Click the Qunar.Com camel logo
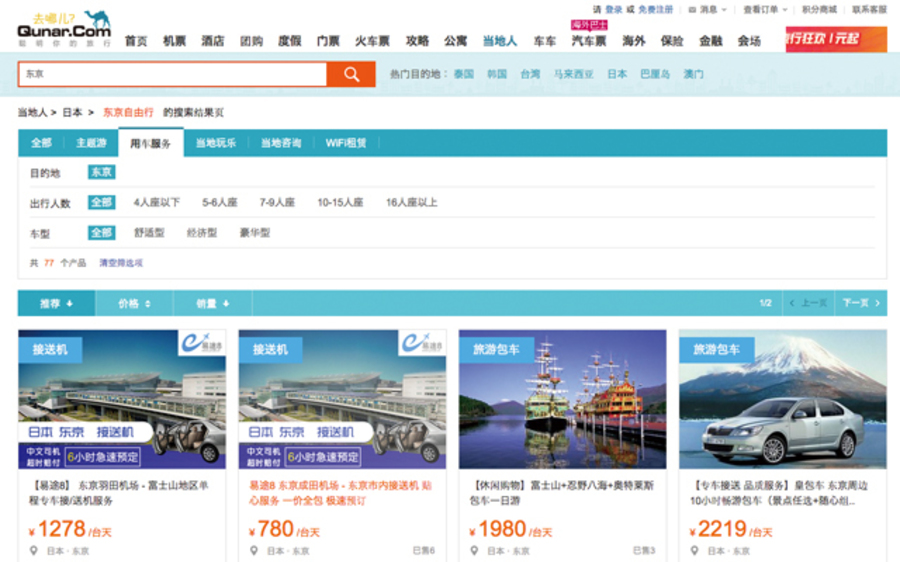This screenshot has width=900, height=562. (x=64, y=26)
